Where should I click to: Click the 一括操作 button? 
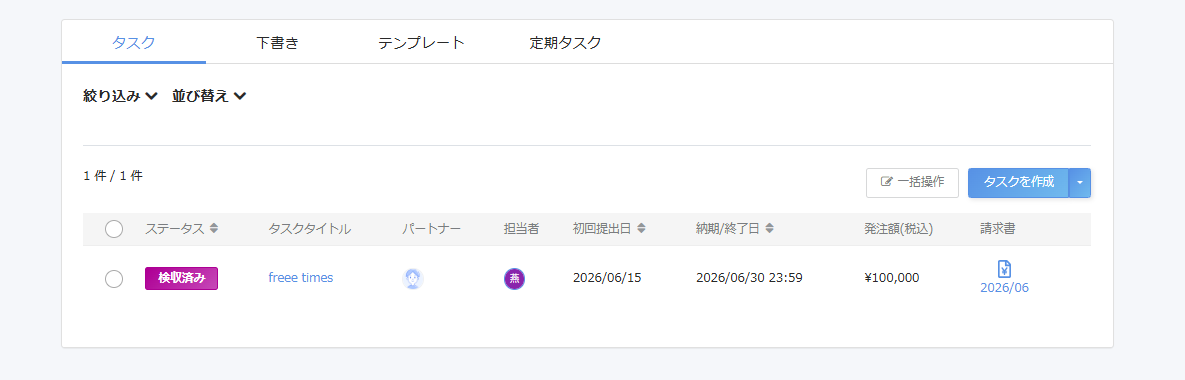click(912, 183)
